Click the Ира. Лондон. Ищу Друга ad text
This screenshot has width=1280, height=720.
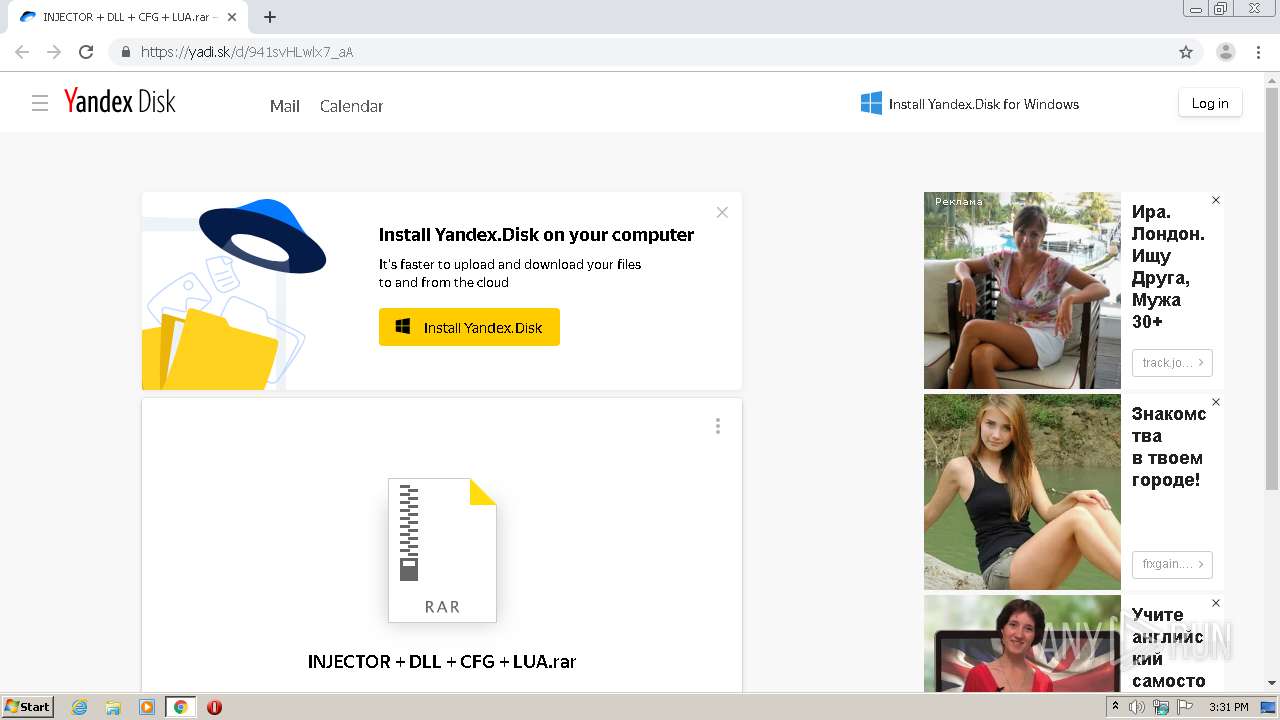pyautogui.click(x=1168, y=267)
